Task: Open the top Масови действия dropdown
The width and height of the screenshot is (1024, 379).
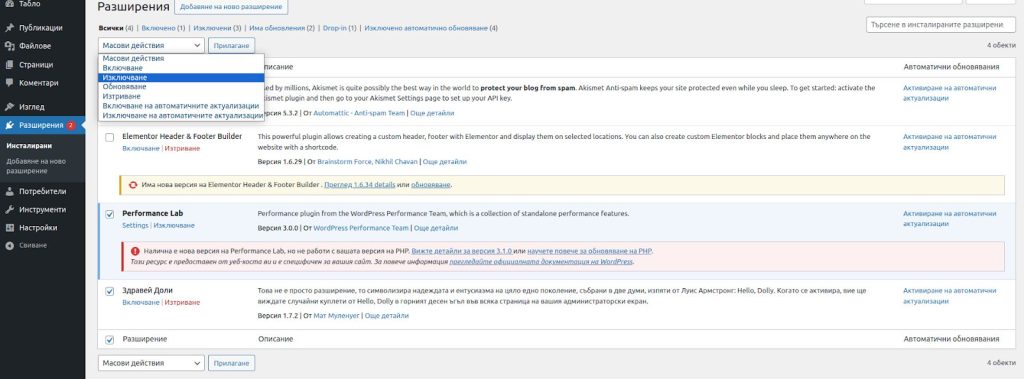Action: pyautogui.click(x=152, y=45)
